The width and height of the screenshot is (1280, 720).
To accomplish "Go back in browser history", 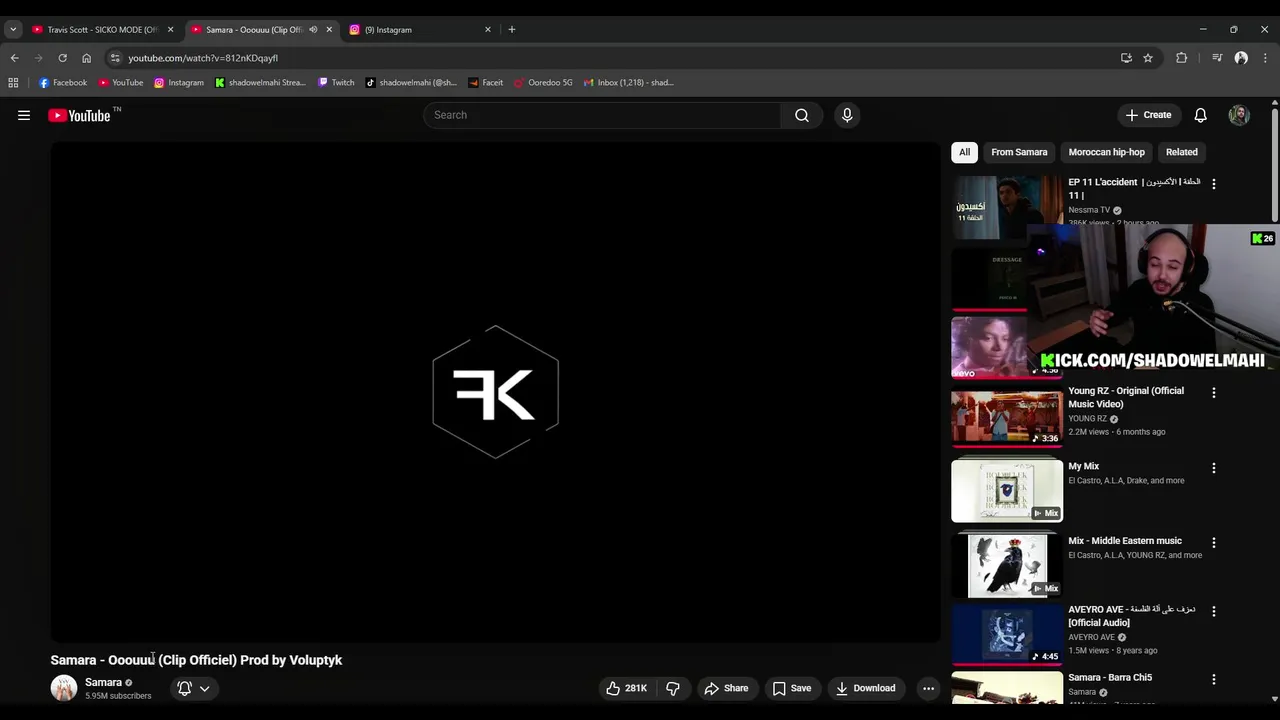I will coord(14,58).
